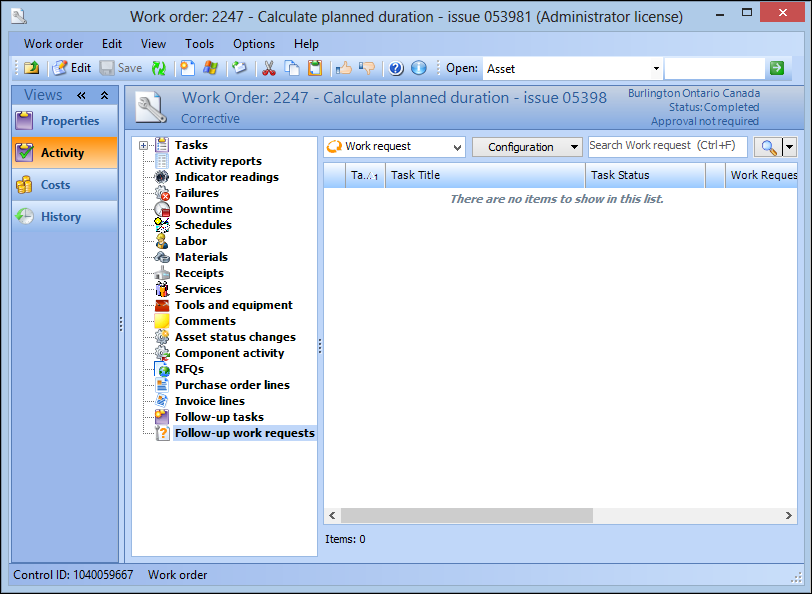
Task: Select Tasks in the tree
Action: click(x=191, y=145)
